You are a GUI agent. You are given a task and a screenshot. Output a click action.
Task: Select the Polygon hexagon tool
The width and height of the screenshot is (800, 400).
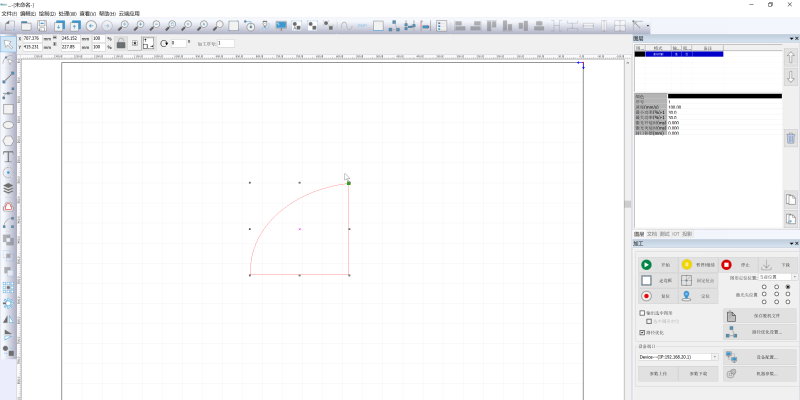pyautogui.click(x=8, y=141)
